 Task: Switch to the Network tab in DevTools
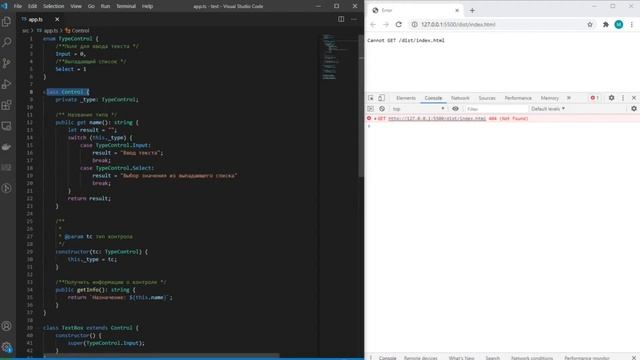pyautogui.click(x=460, y=98)
